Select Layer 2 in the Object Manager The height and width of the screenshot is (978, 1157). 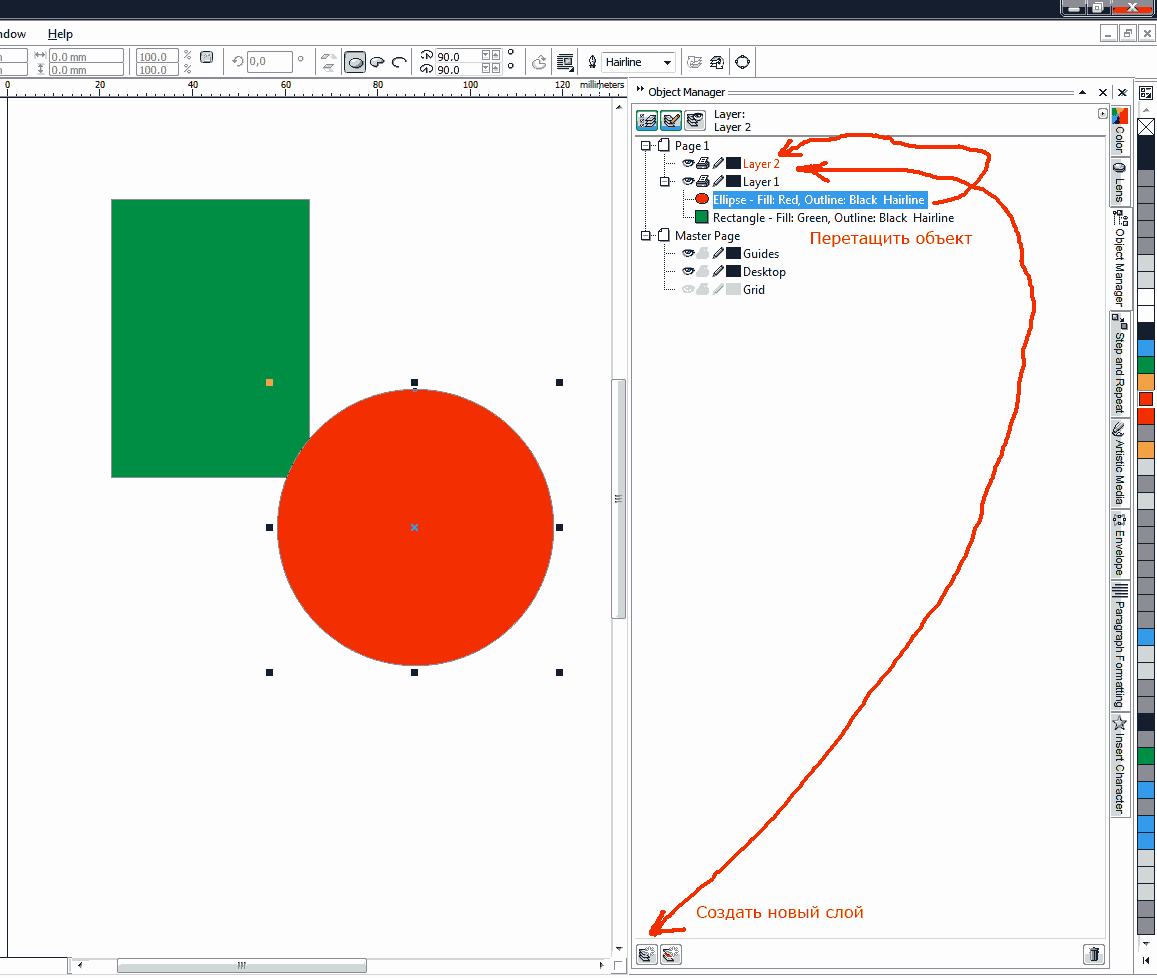[x=761, y=164]
